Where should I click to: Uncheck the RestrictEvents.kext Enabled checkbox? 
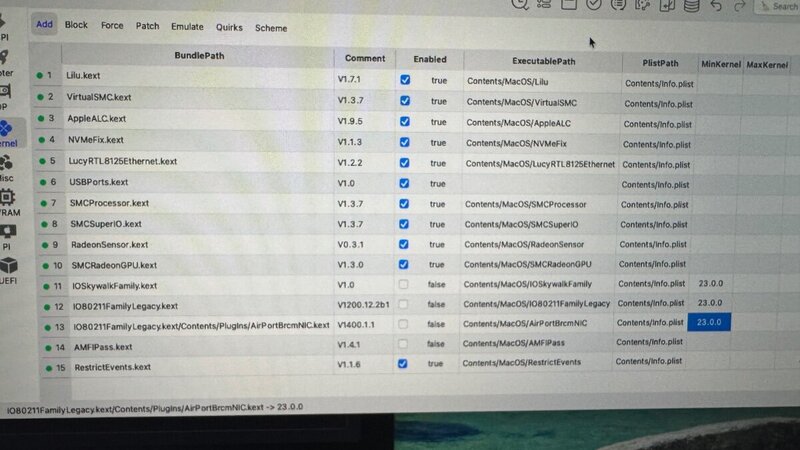pos(403,363)
